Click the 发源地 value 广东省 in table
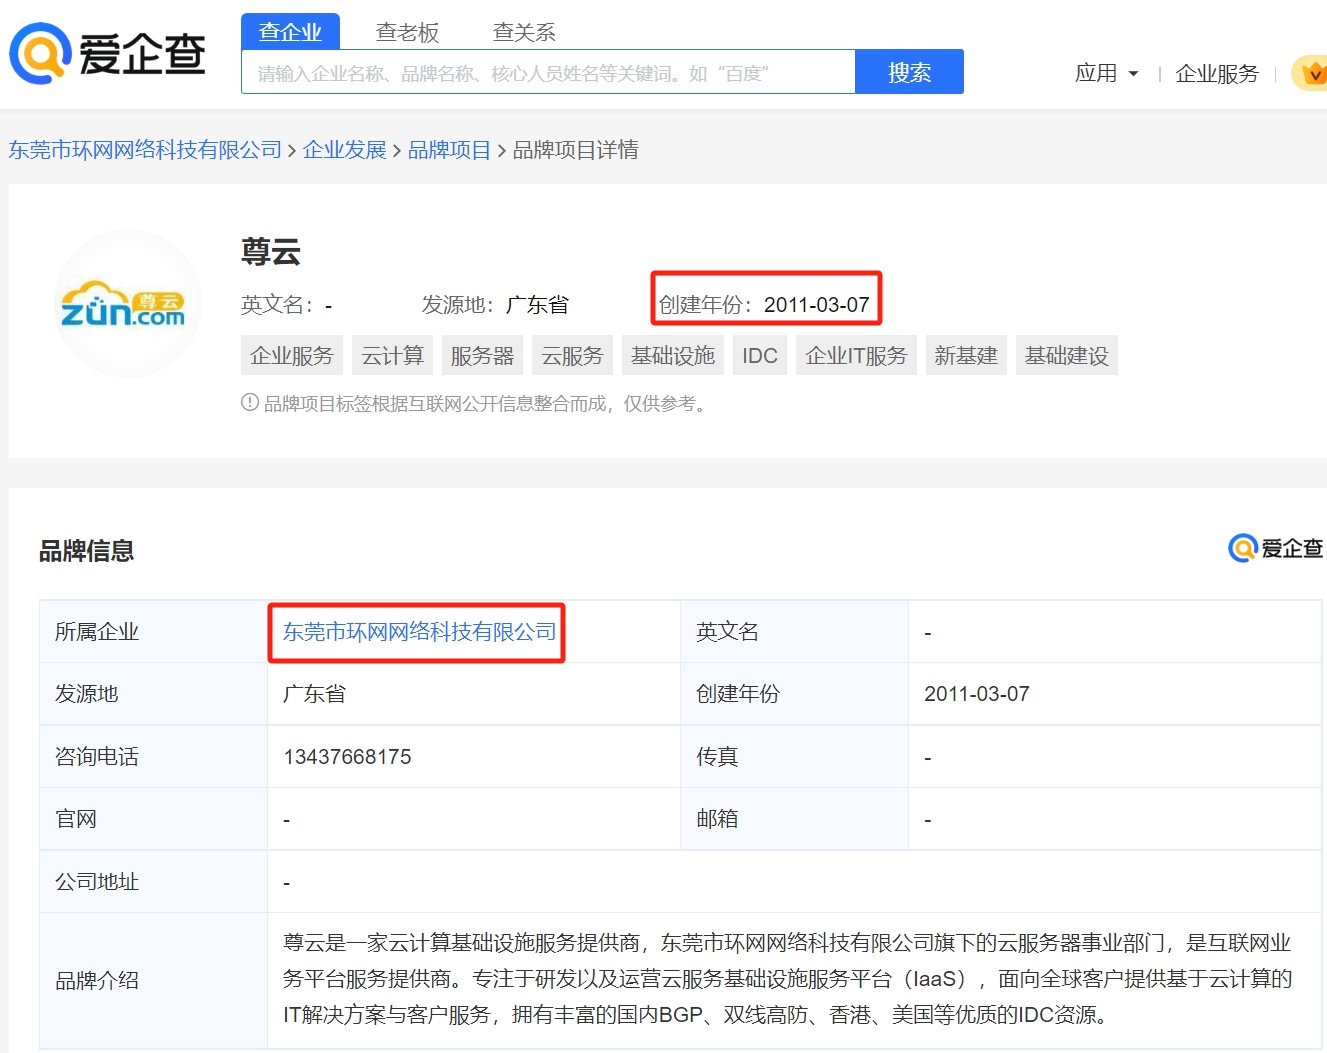This screenshot has height=1053, width=1327. [314, 693]
